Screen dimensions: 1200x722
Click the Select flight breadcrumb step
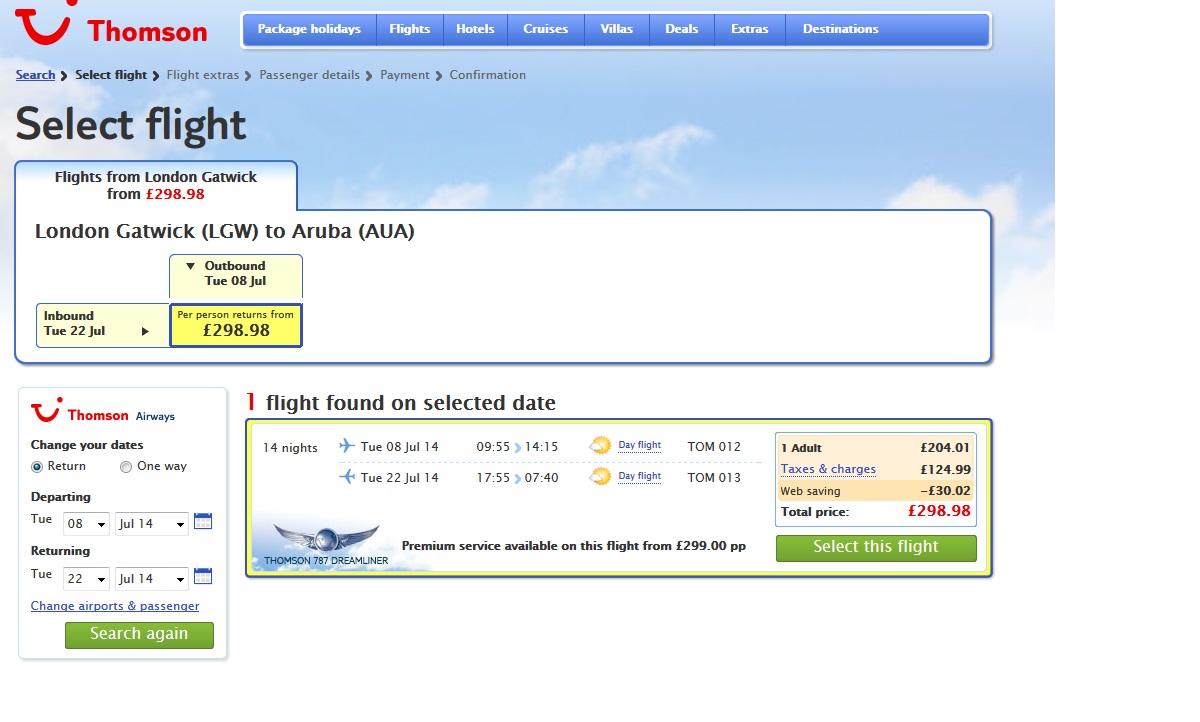click(x=111, y=75)
